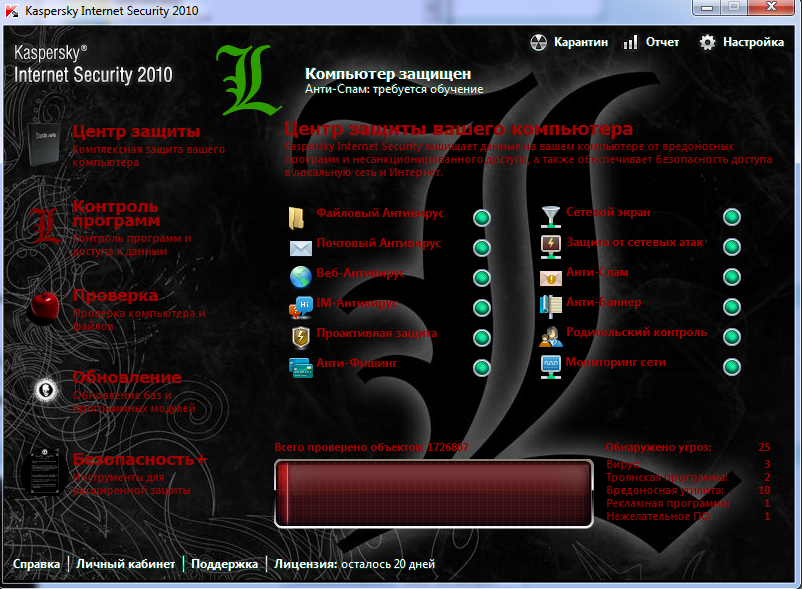
Task: Click the warning envelope icon for Анти-Спам
Action: tap(551, 278)
